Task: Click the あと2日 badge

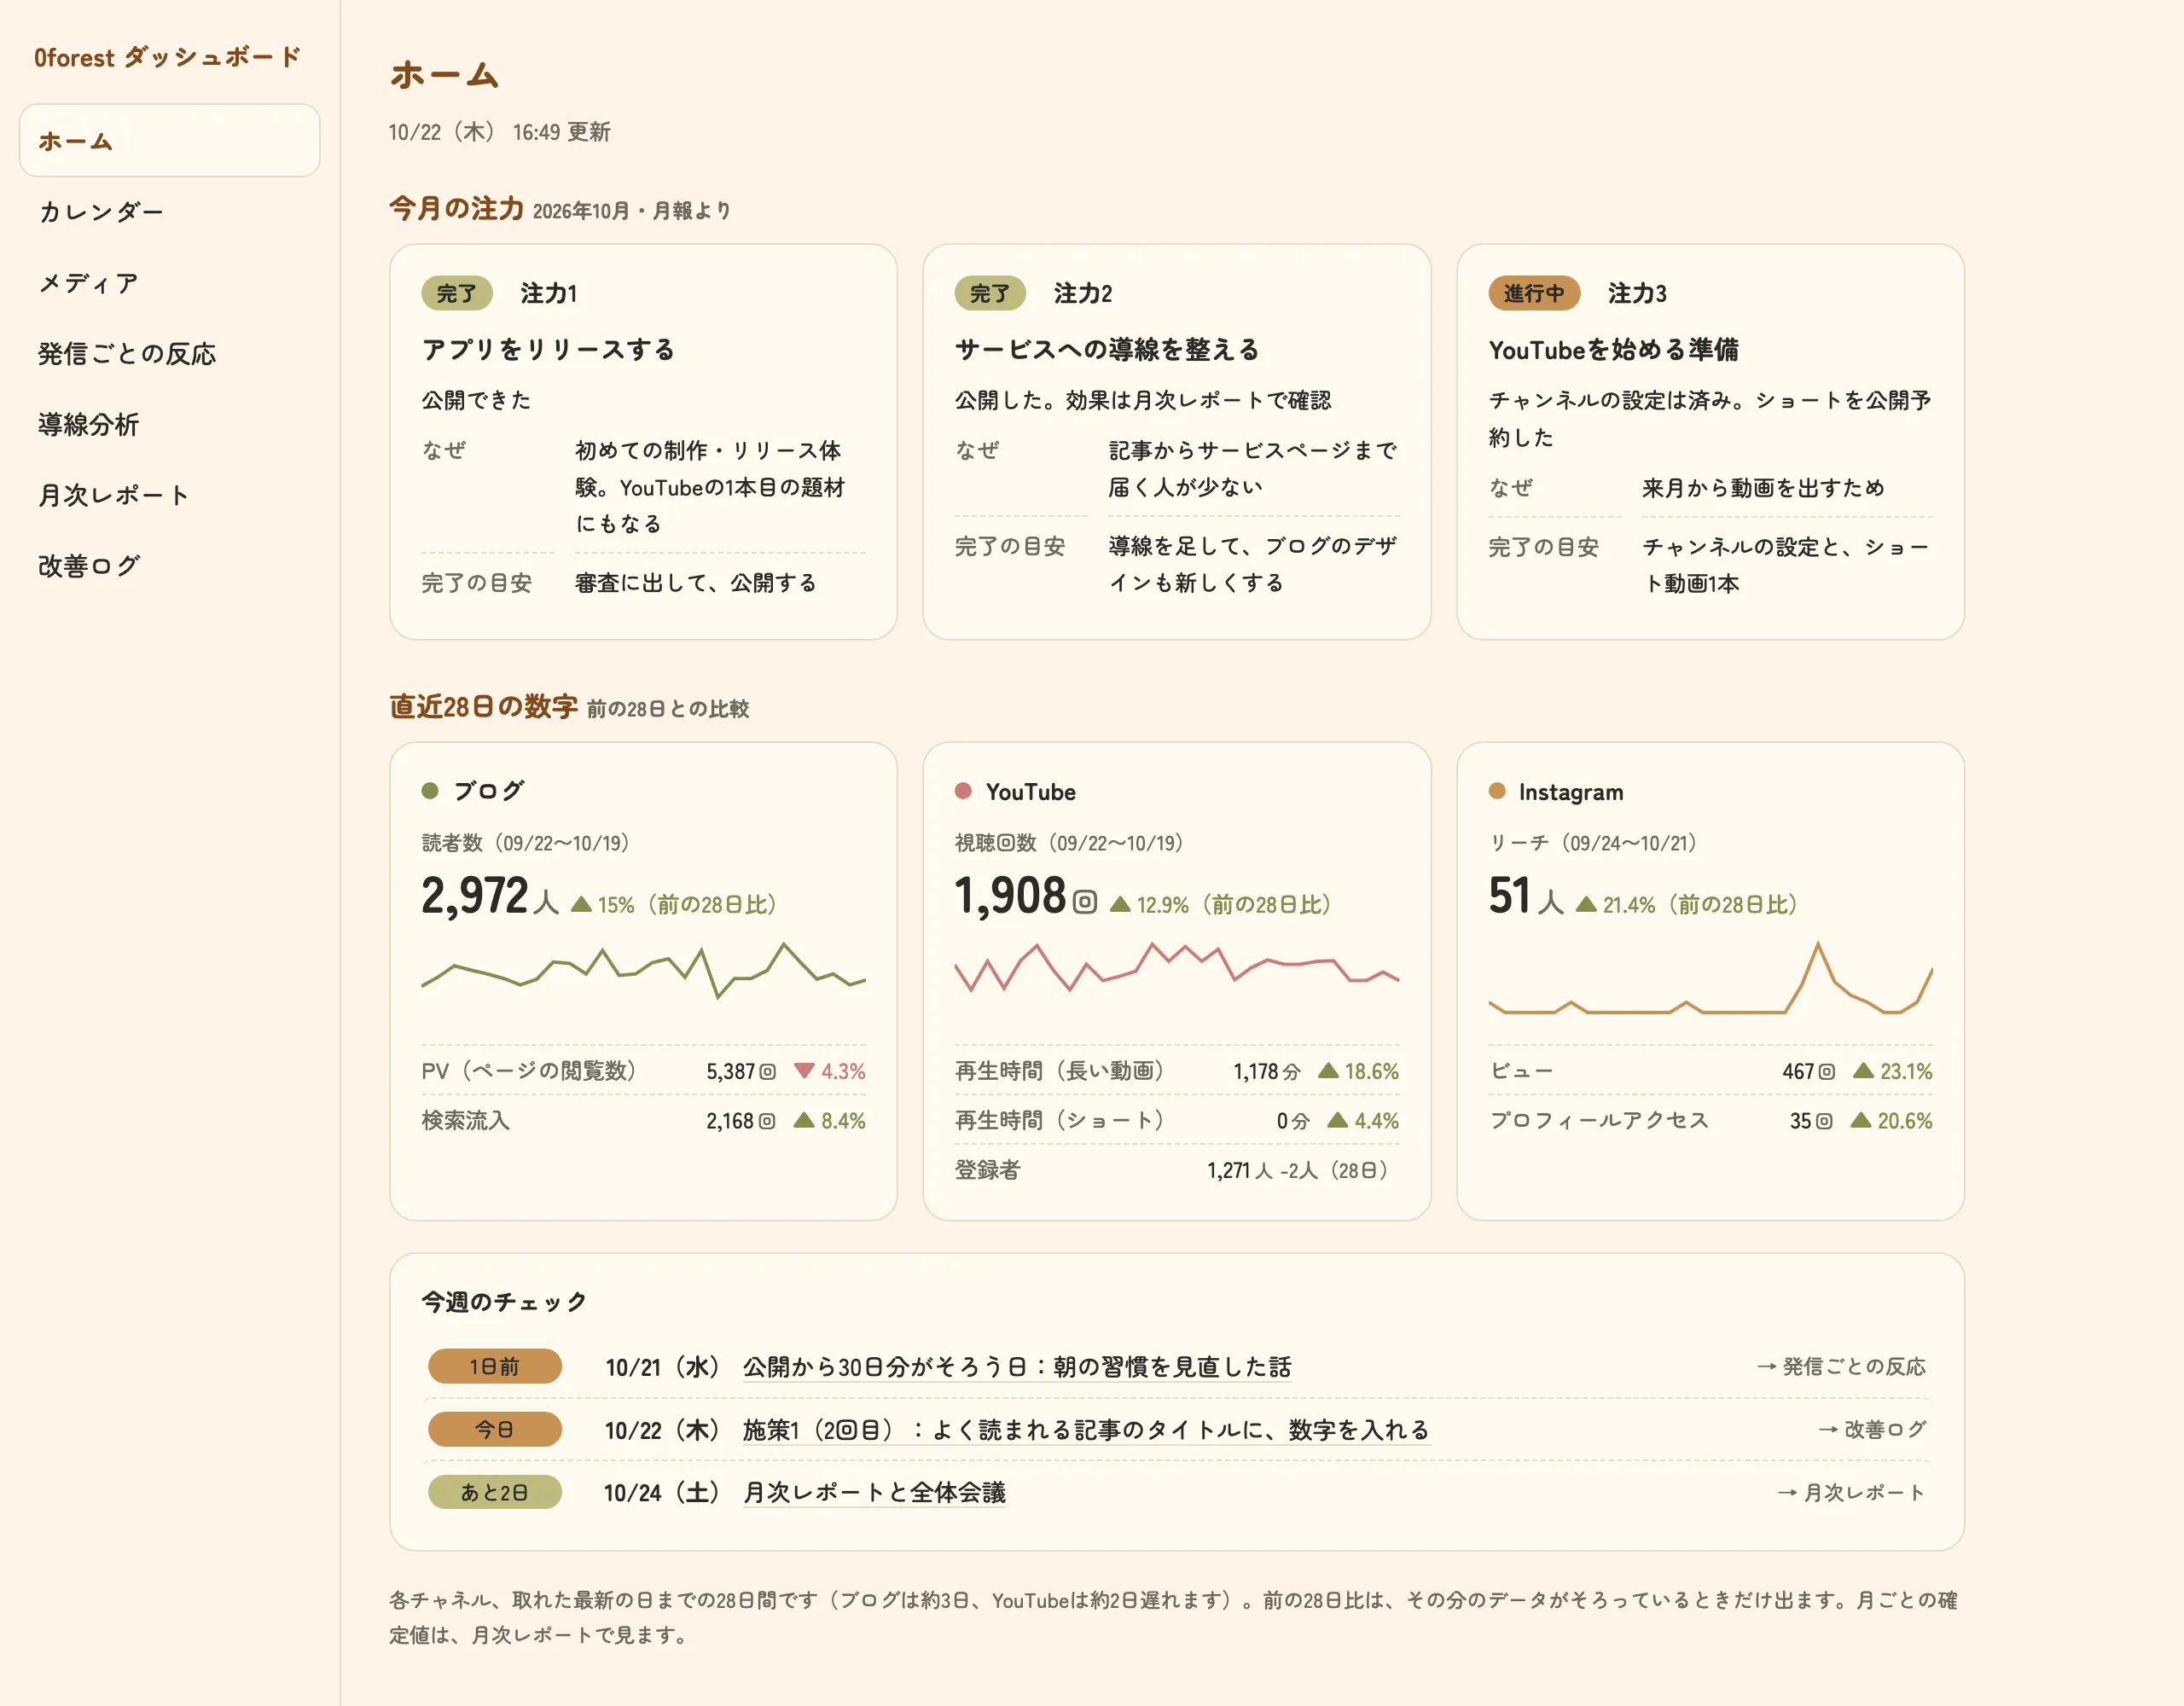Action: click(495, 1493)
